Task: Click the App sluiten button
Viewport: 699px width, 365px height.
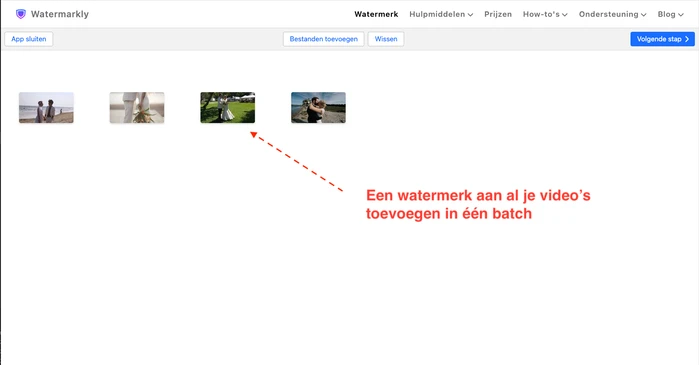Action: pos(29,39)
